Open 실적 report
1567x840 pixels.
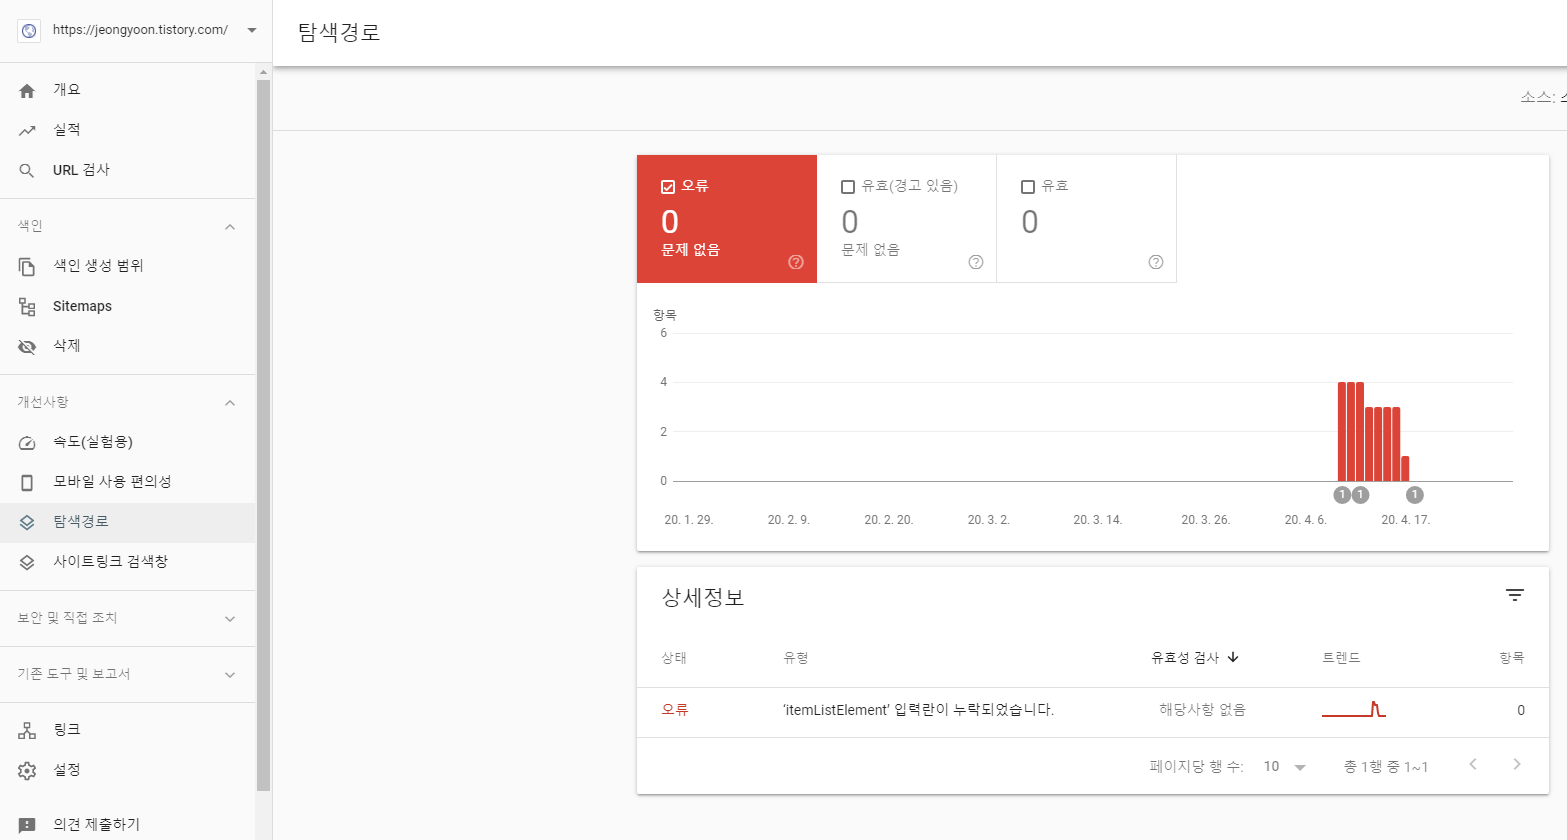[x=128, y=130]
